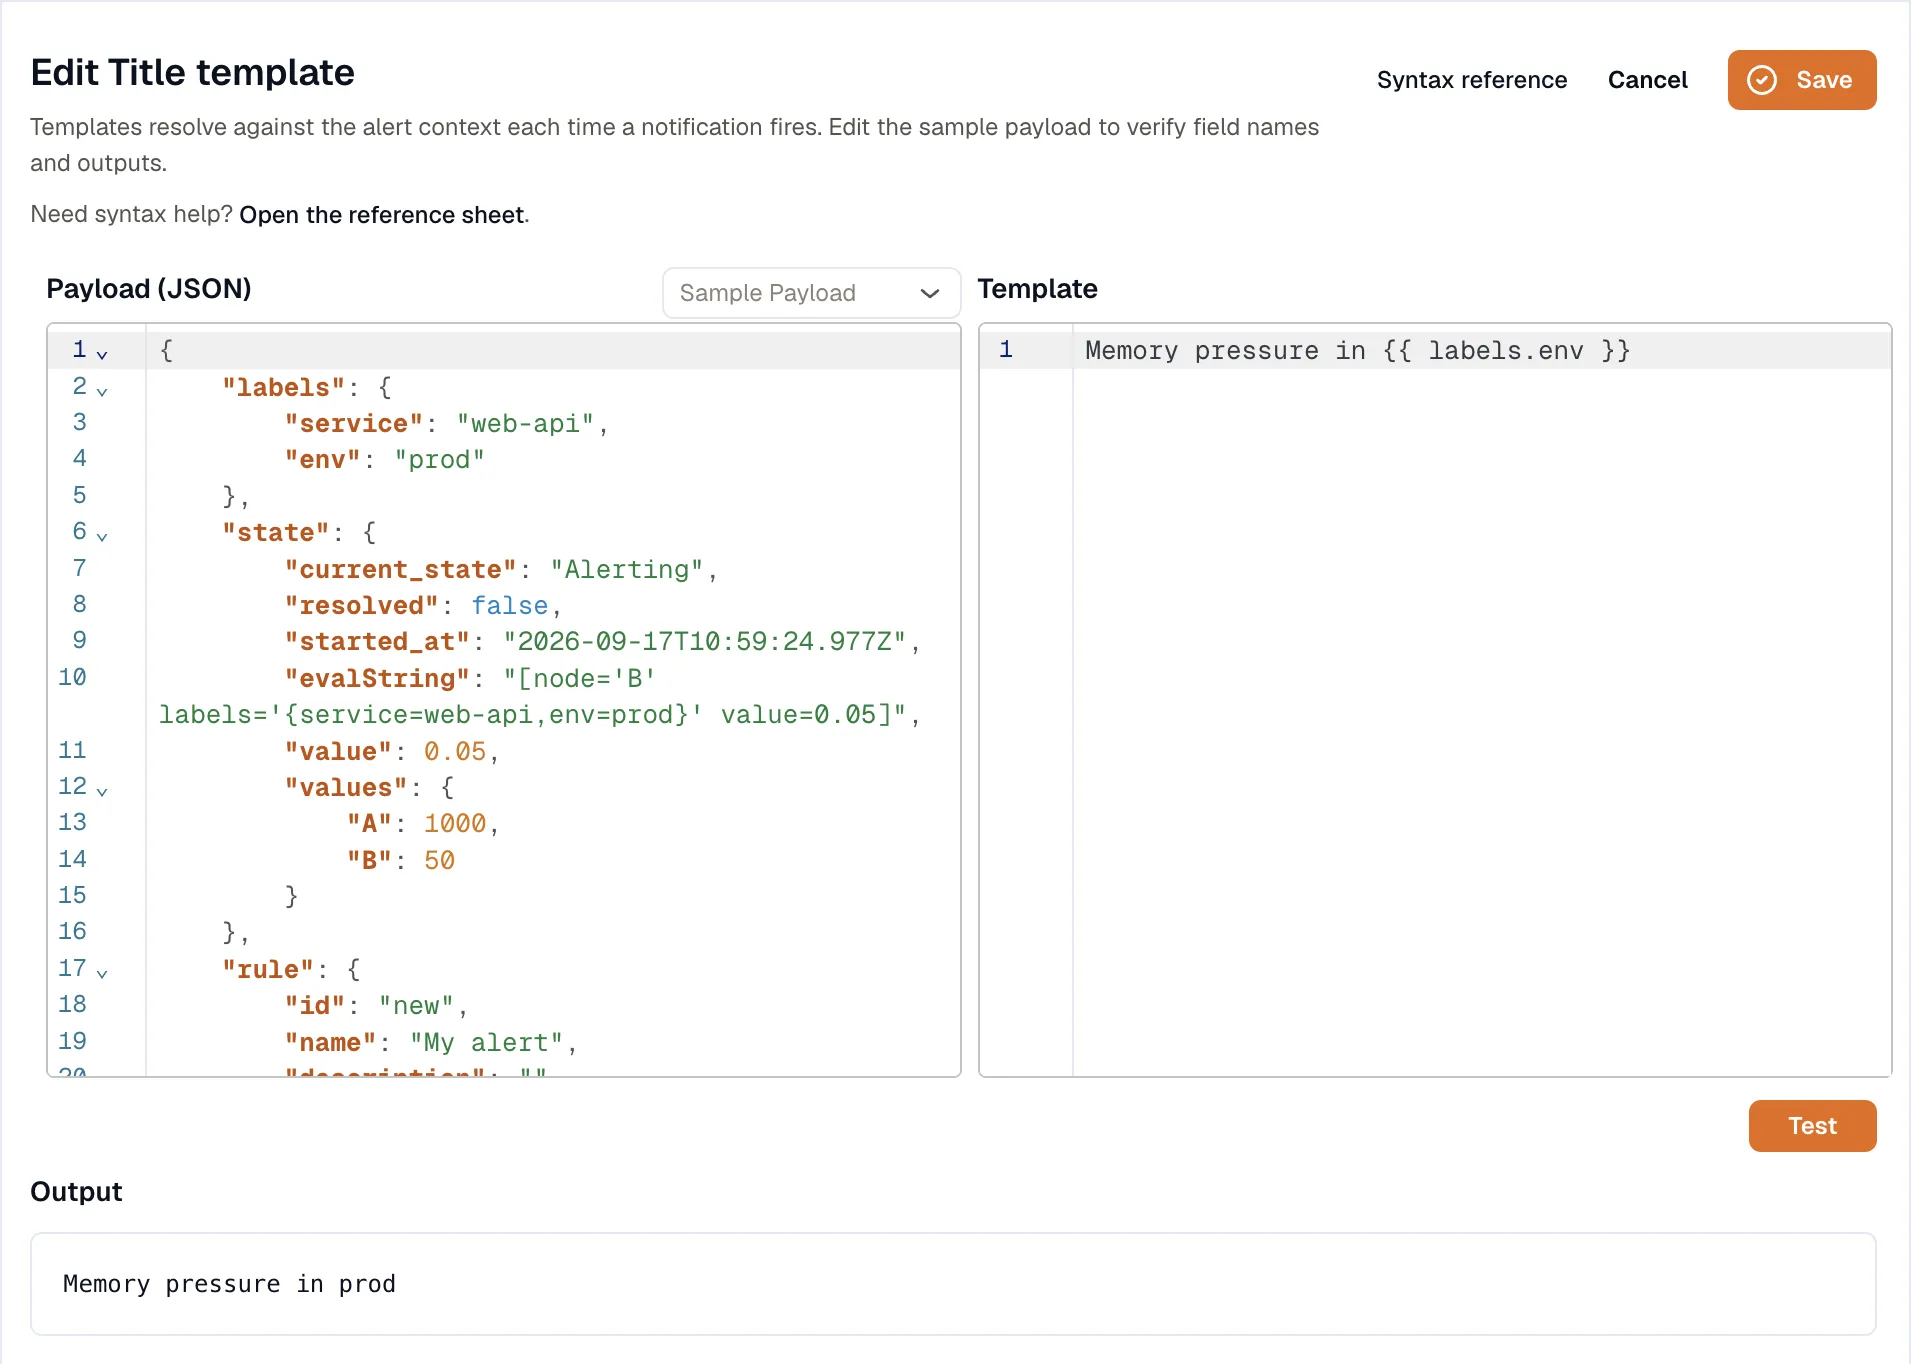Screen dimensions: 1911x1364
Task: Click the 1000 value for "A"
Action: click(455, 824)
